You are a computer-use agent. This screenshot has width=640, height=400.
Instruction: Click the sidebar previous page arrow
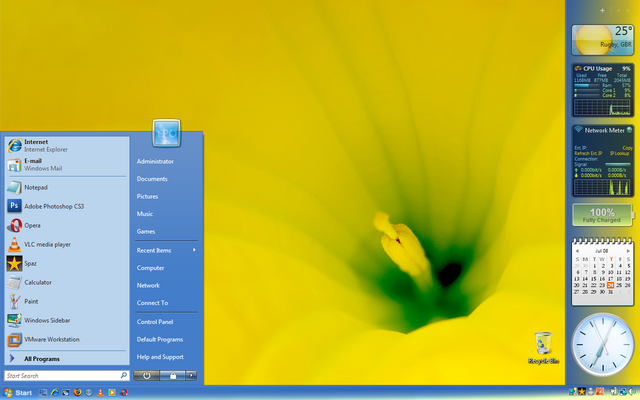(x=618, y=10)
